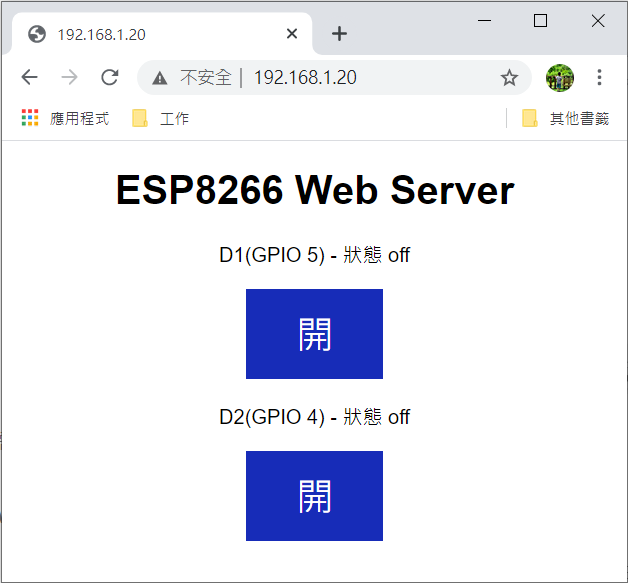The height and width of the screenshot is (583, 628).
Task: Turn on D1 (GPIO 5) with 開 button
Action: pyautogui.click(x=314, y=334)
